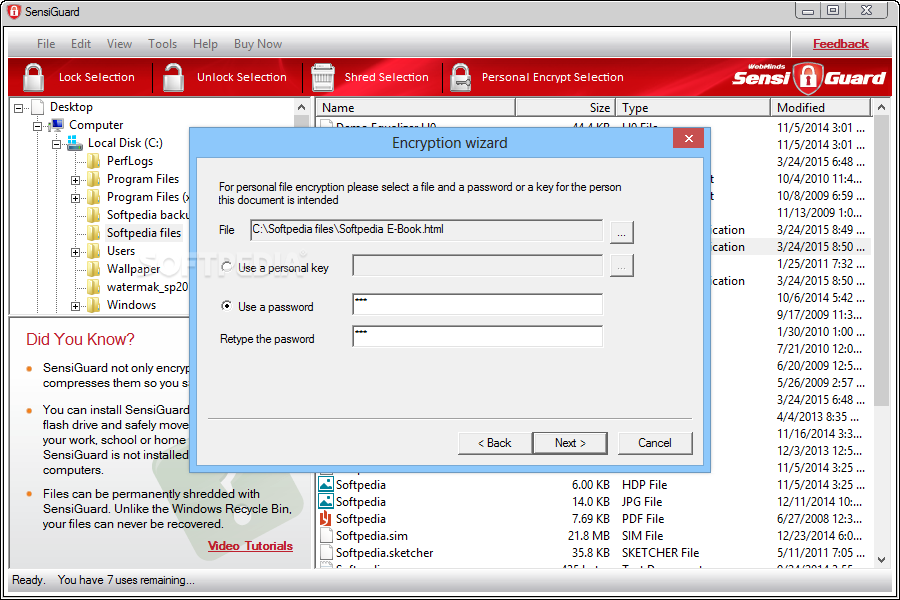
Task: Expand the Users folder node
Action: 75,252
